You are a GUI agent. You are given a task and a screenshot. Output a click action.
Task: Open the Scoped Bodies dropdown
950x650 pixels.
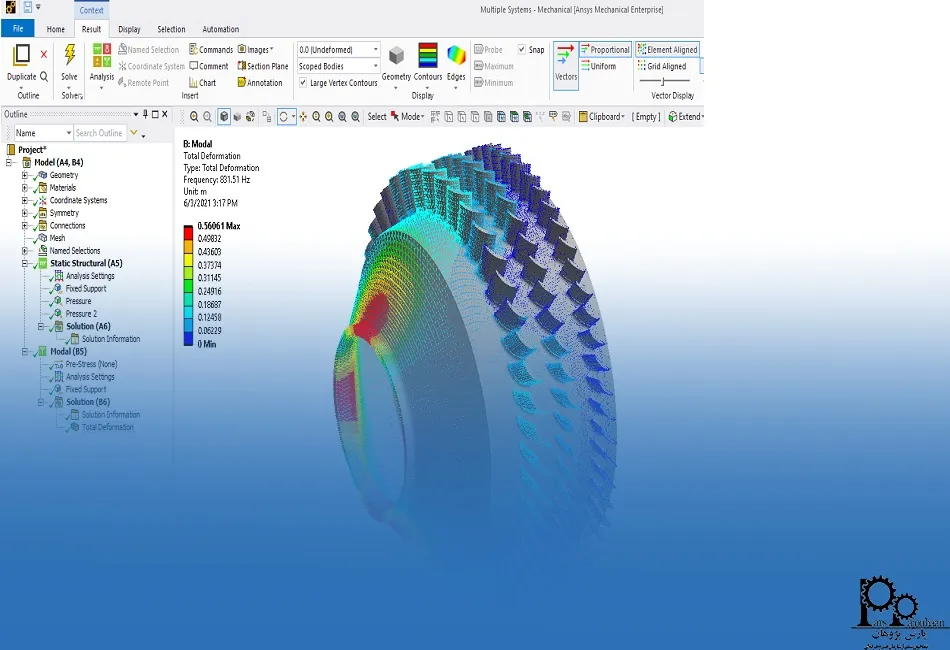339,66
